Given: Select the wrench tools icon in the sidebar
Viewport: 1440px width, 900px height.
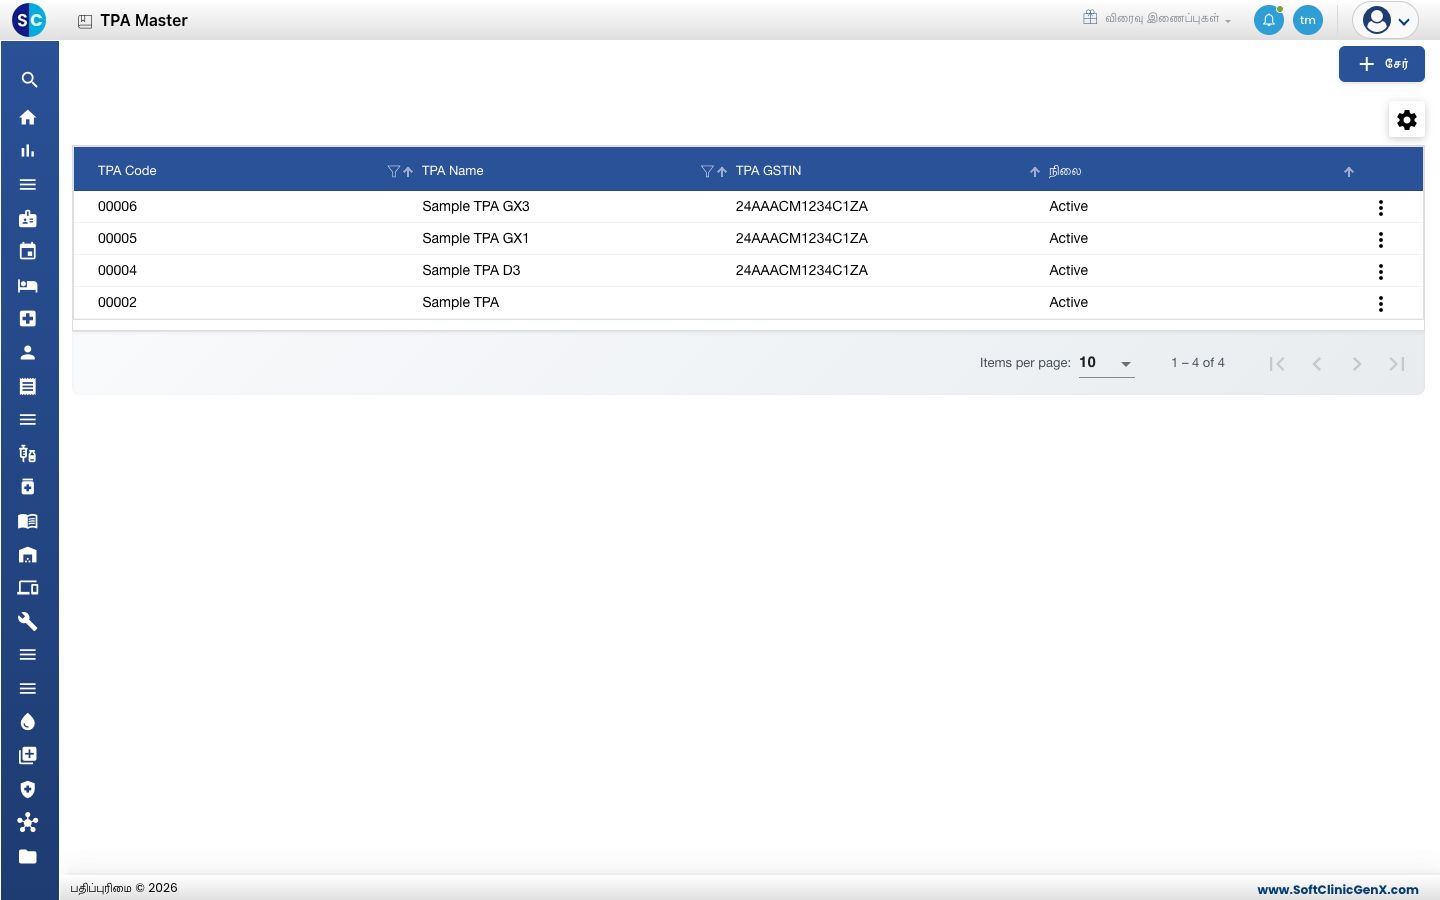Looking at the screenshot, I should coord(28,621).
